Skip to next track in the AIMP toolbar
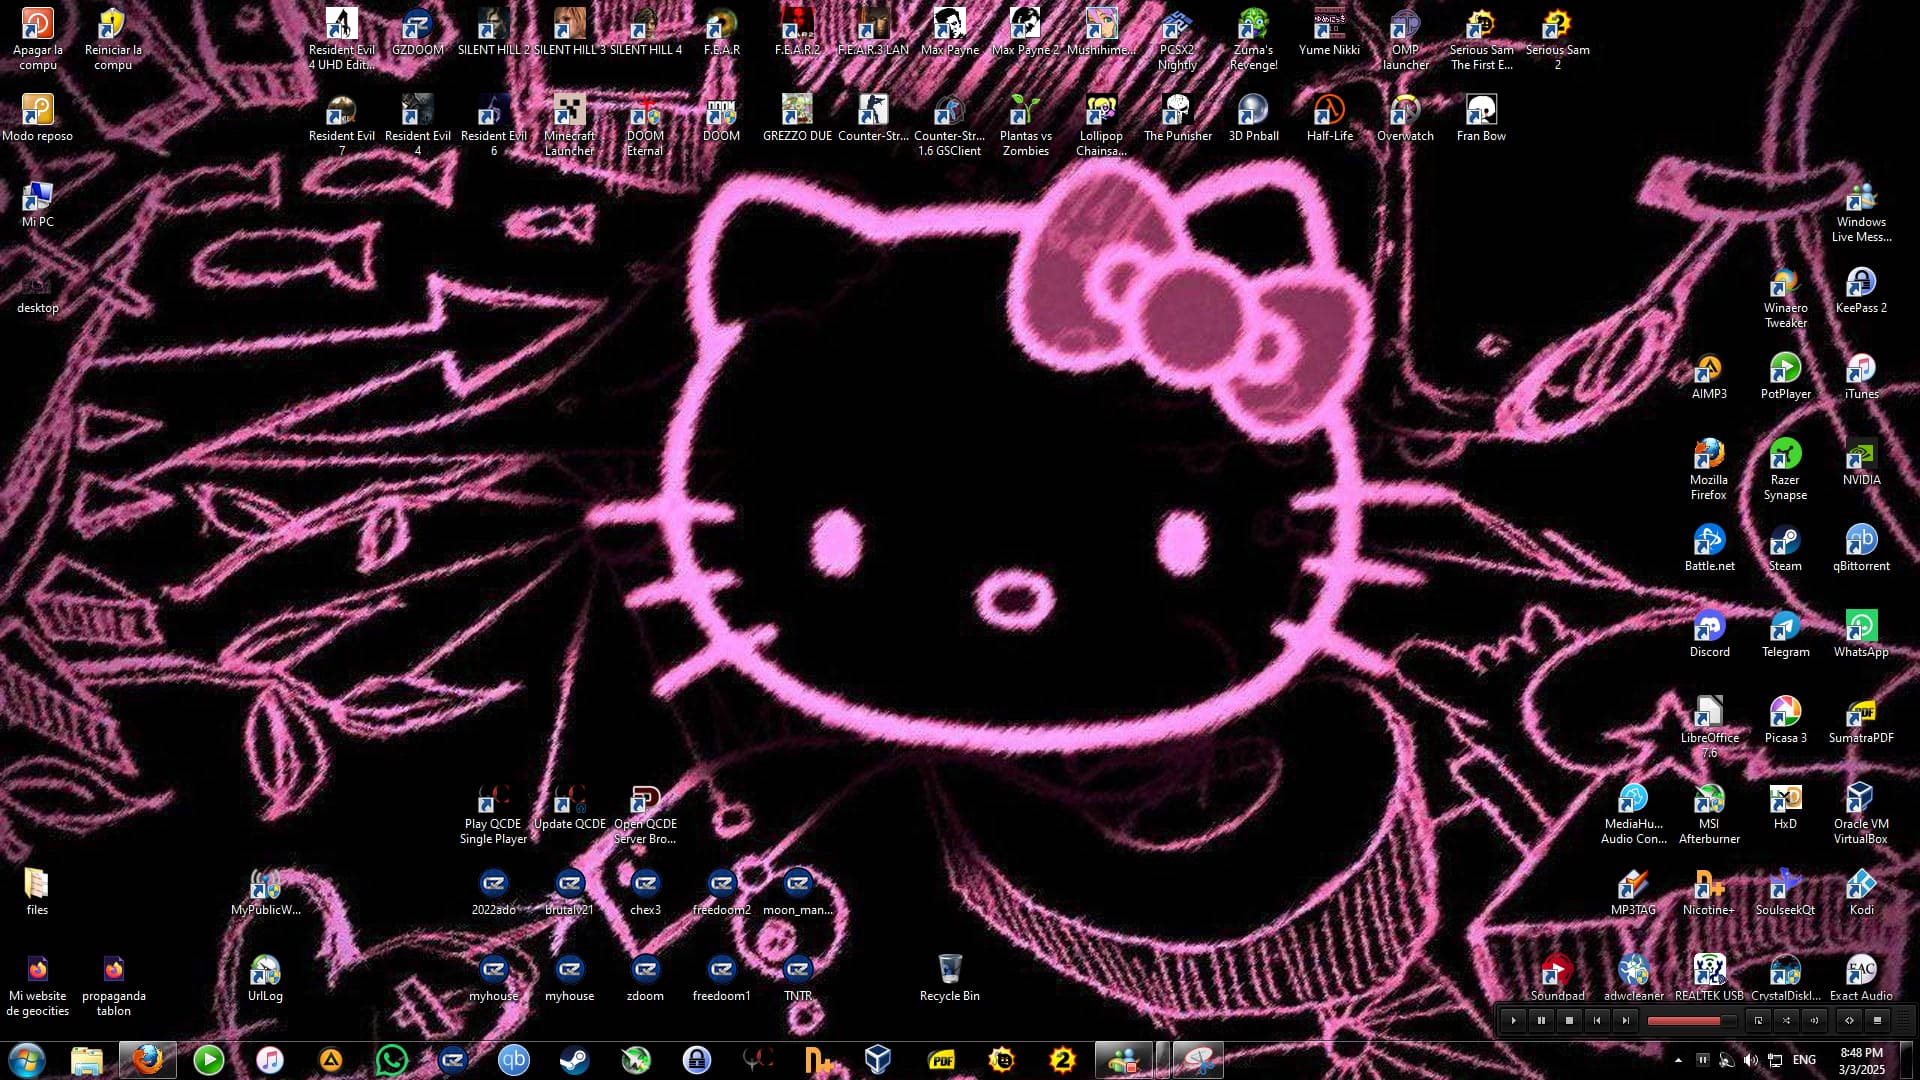Image resolution: width=1920 pixels, height=1080 pixels. (x=1625, y=1021)
